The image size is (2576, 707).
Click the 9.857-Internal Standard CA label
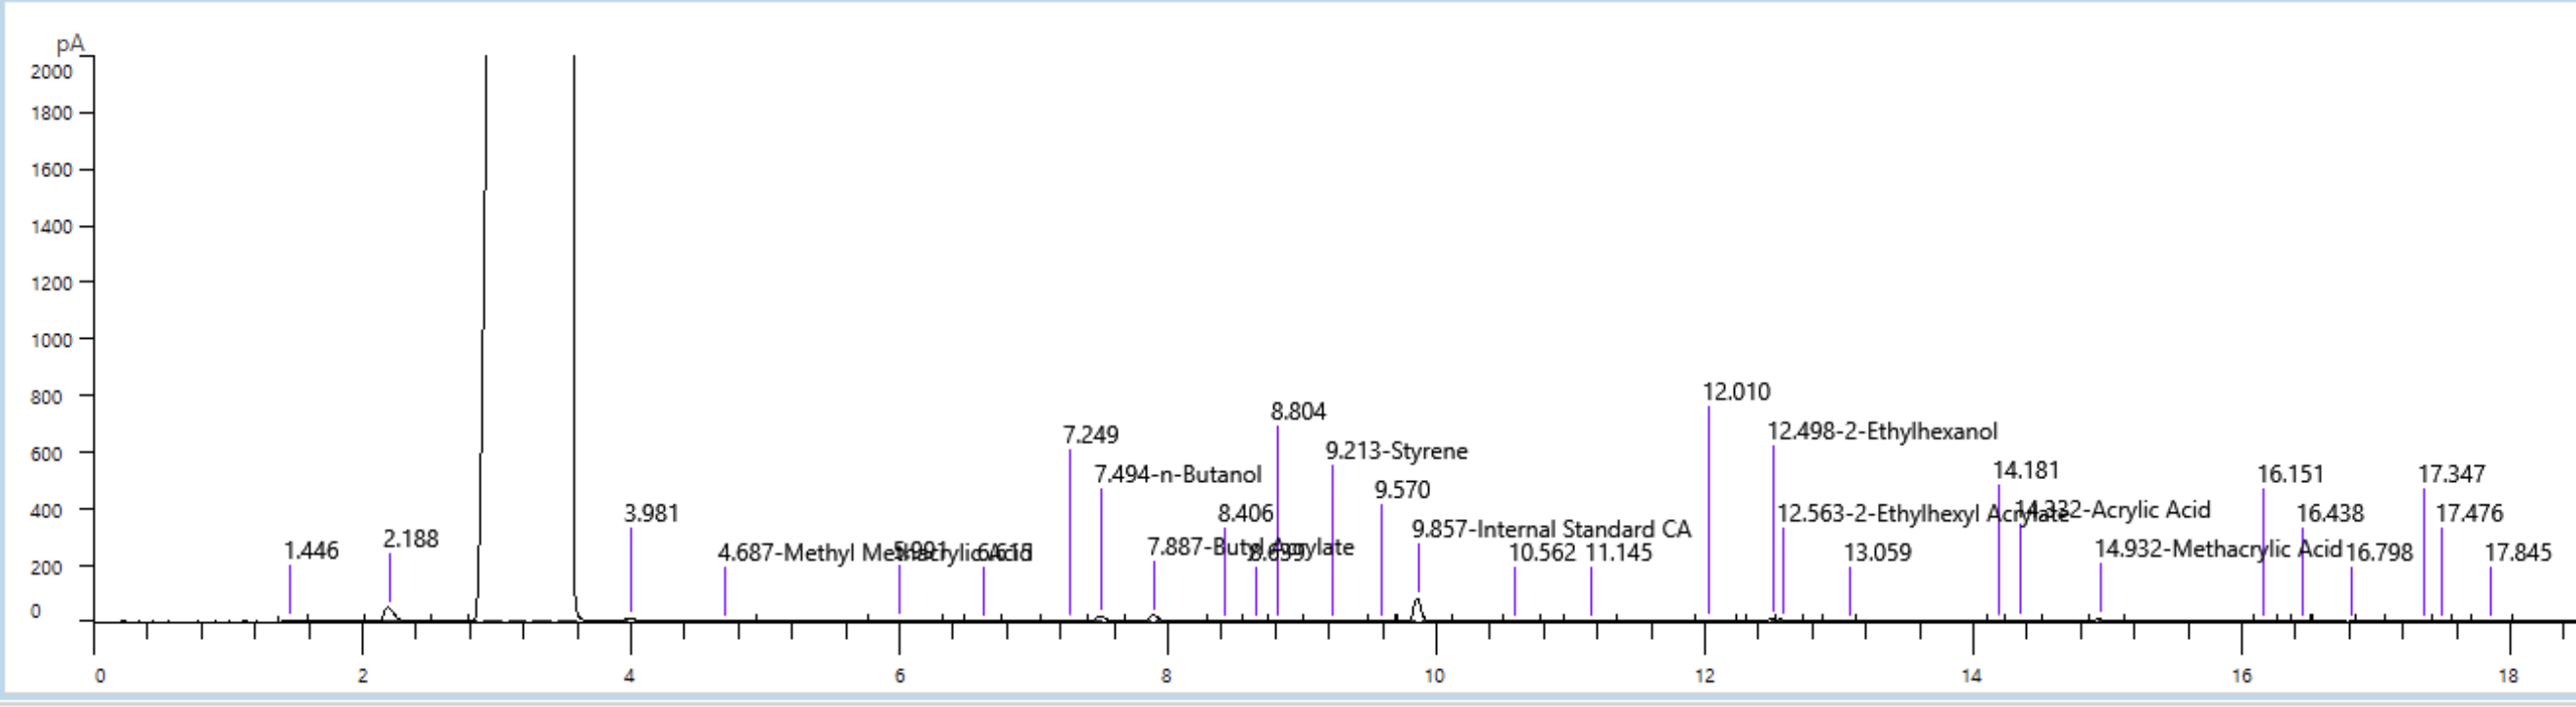point(1551,529)
